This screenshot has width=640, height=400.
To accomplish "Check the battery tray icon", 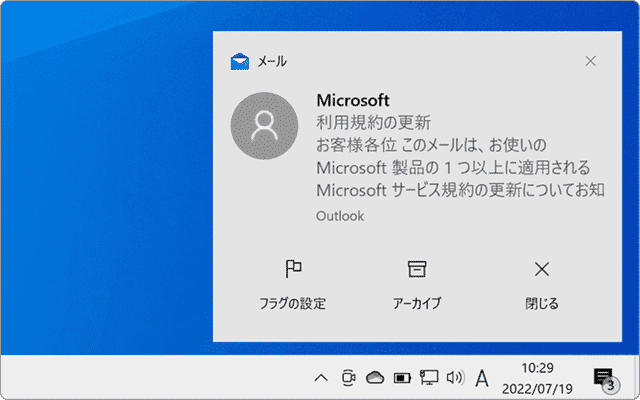I will click(x=402, y=378).
